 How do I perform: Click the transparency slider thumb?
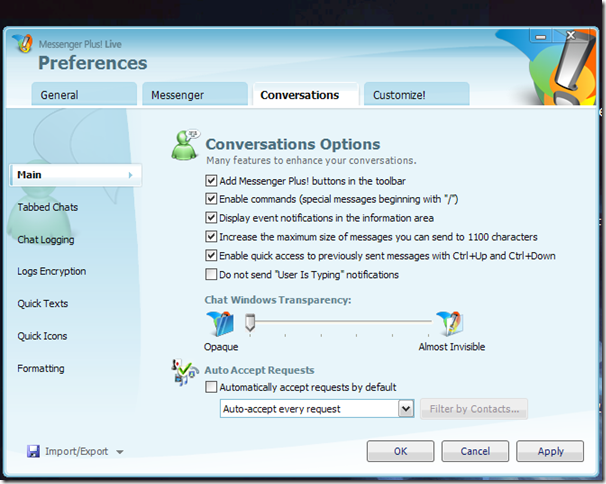pyautogui.click(x=250, y=323)
